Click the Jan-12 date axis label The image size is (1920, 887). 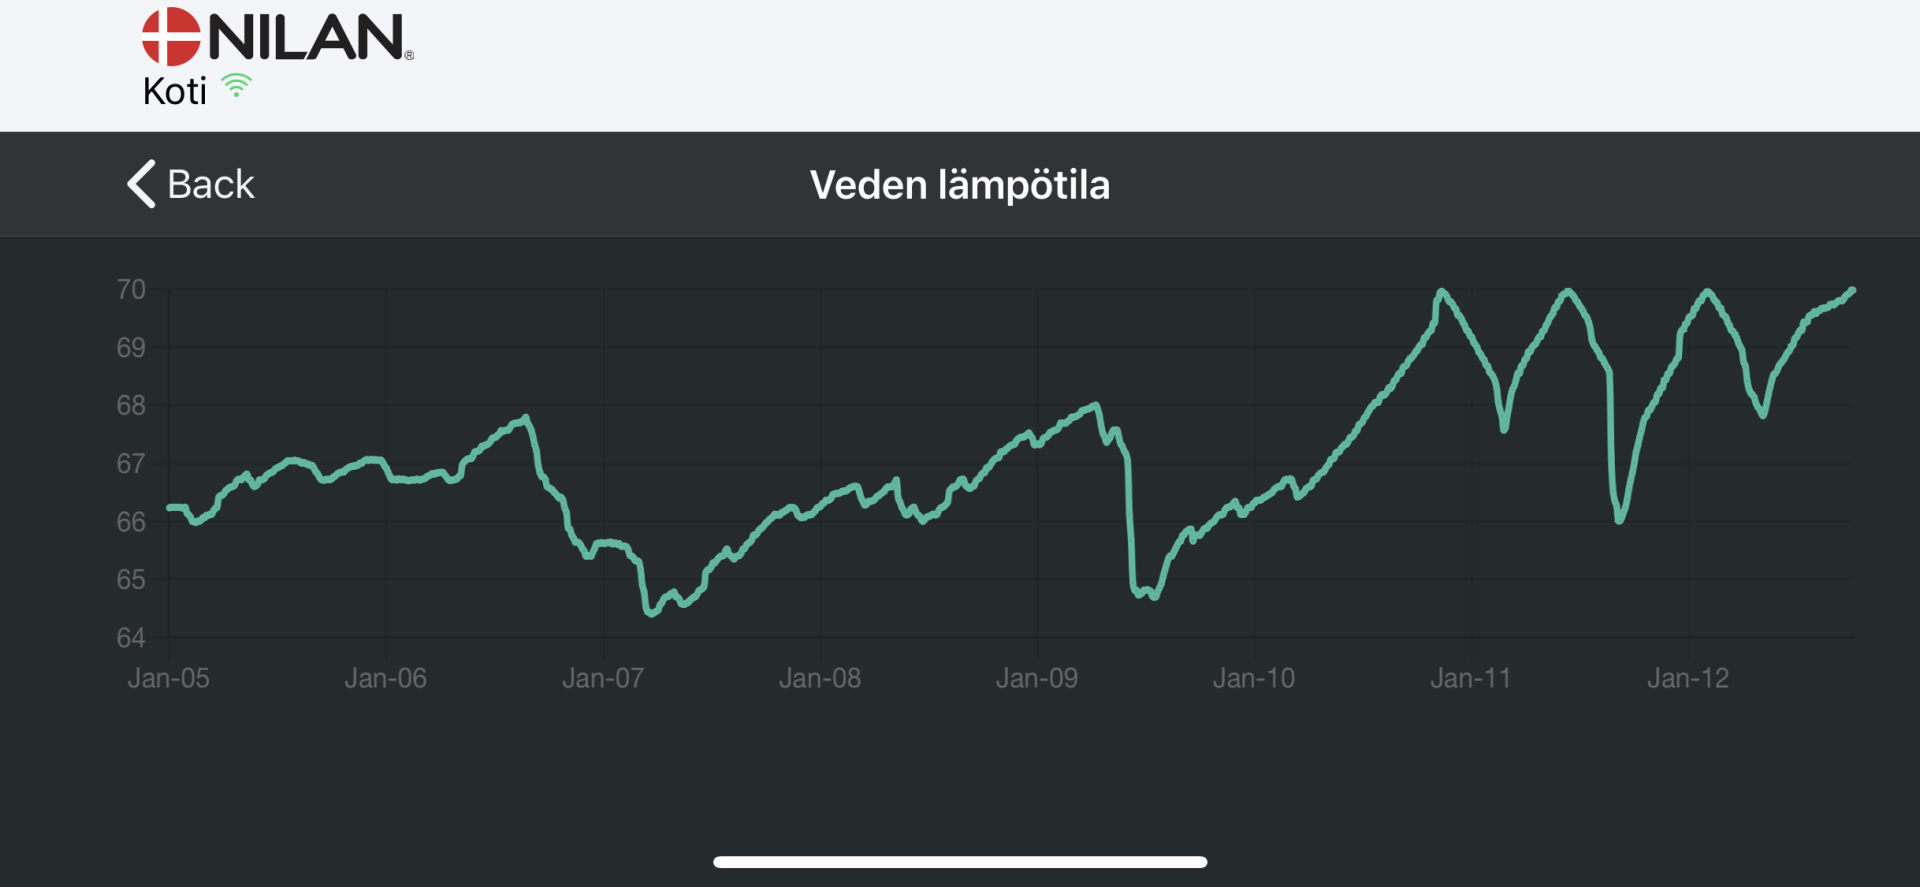[x=1688, y=679]
